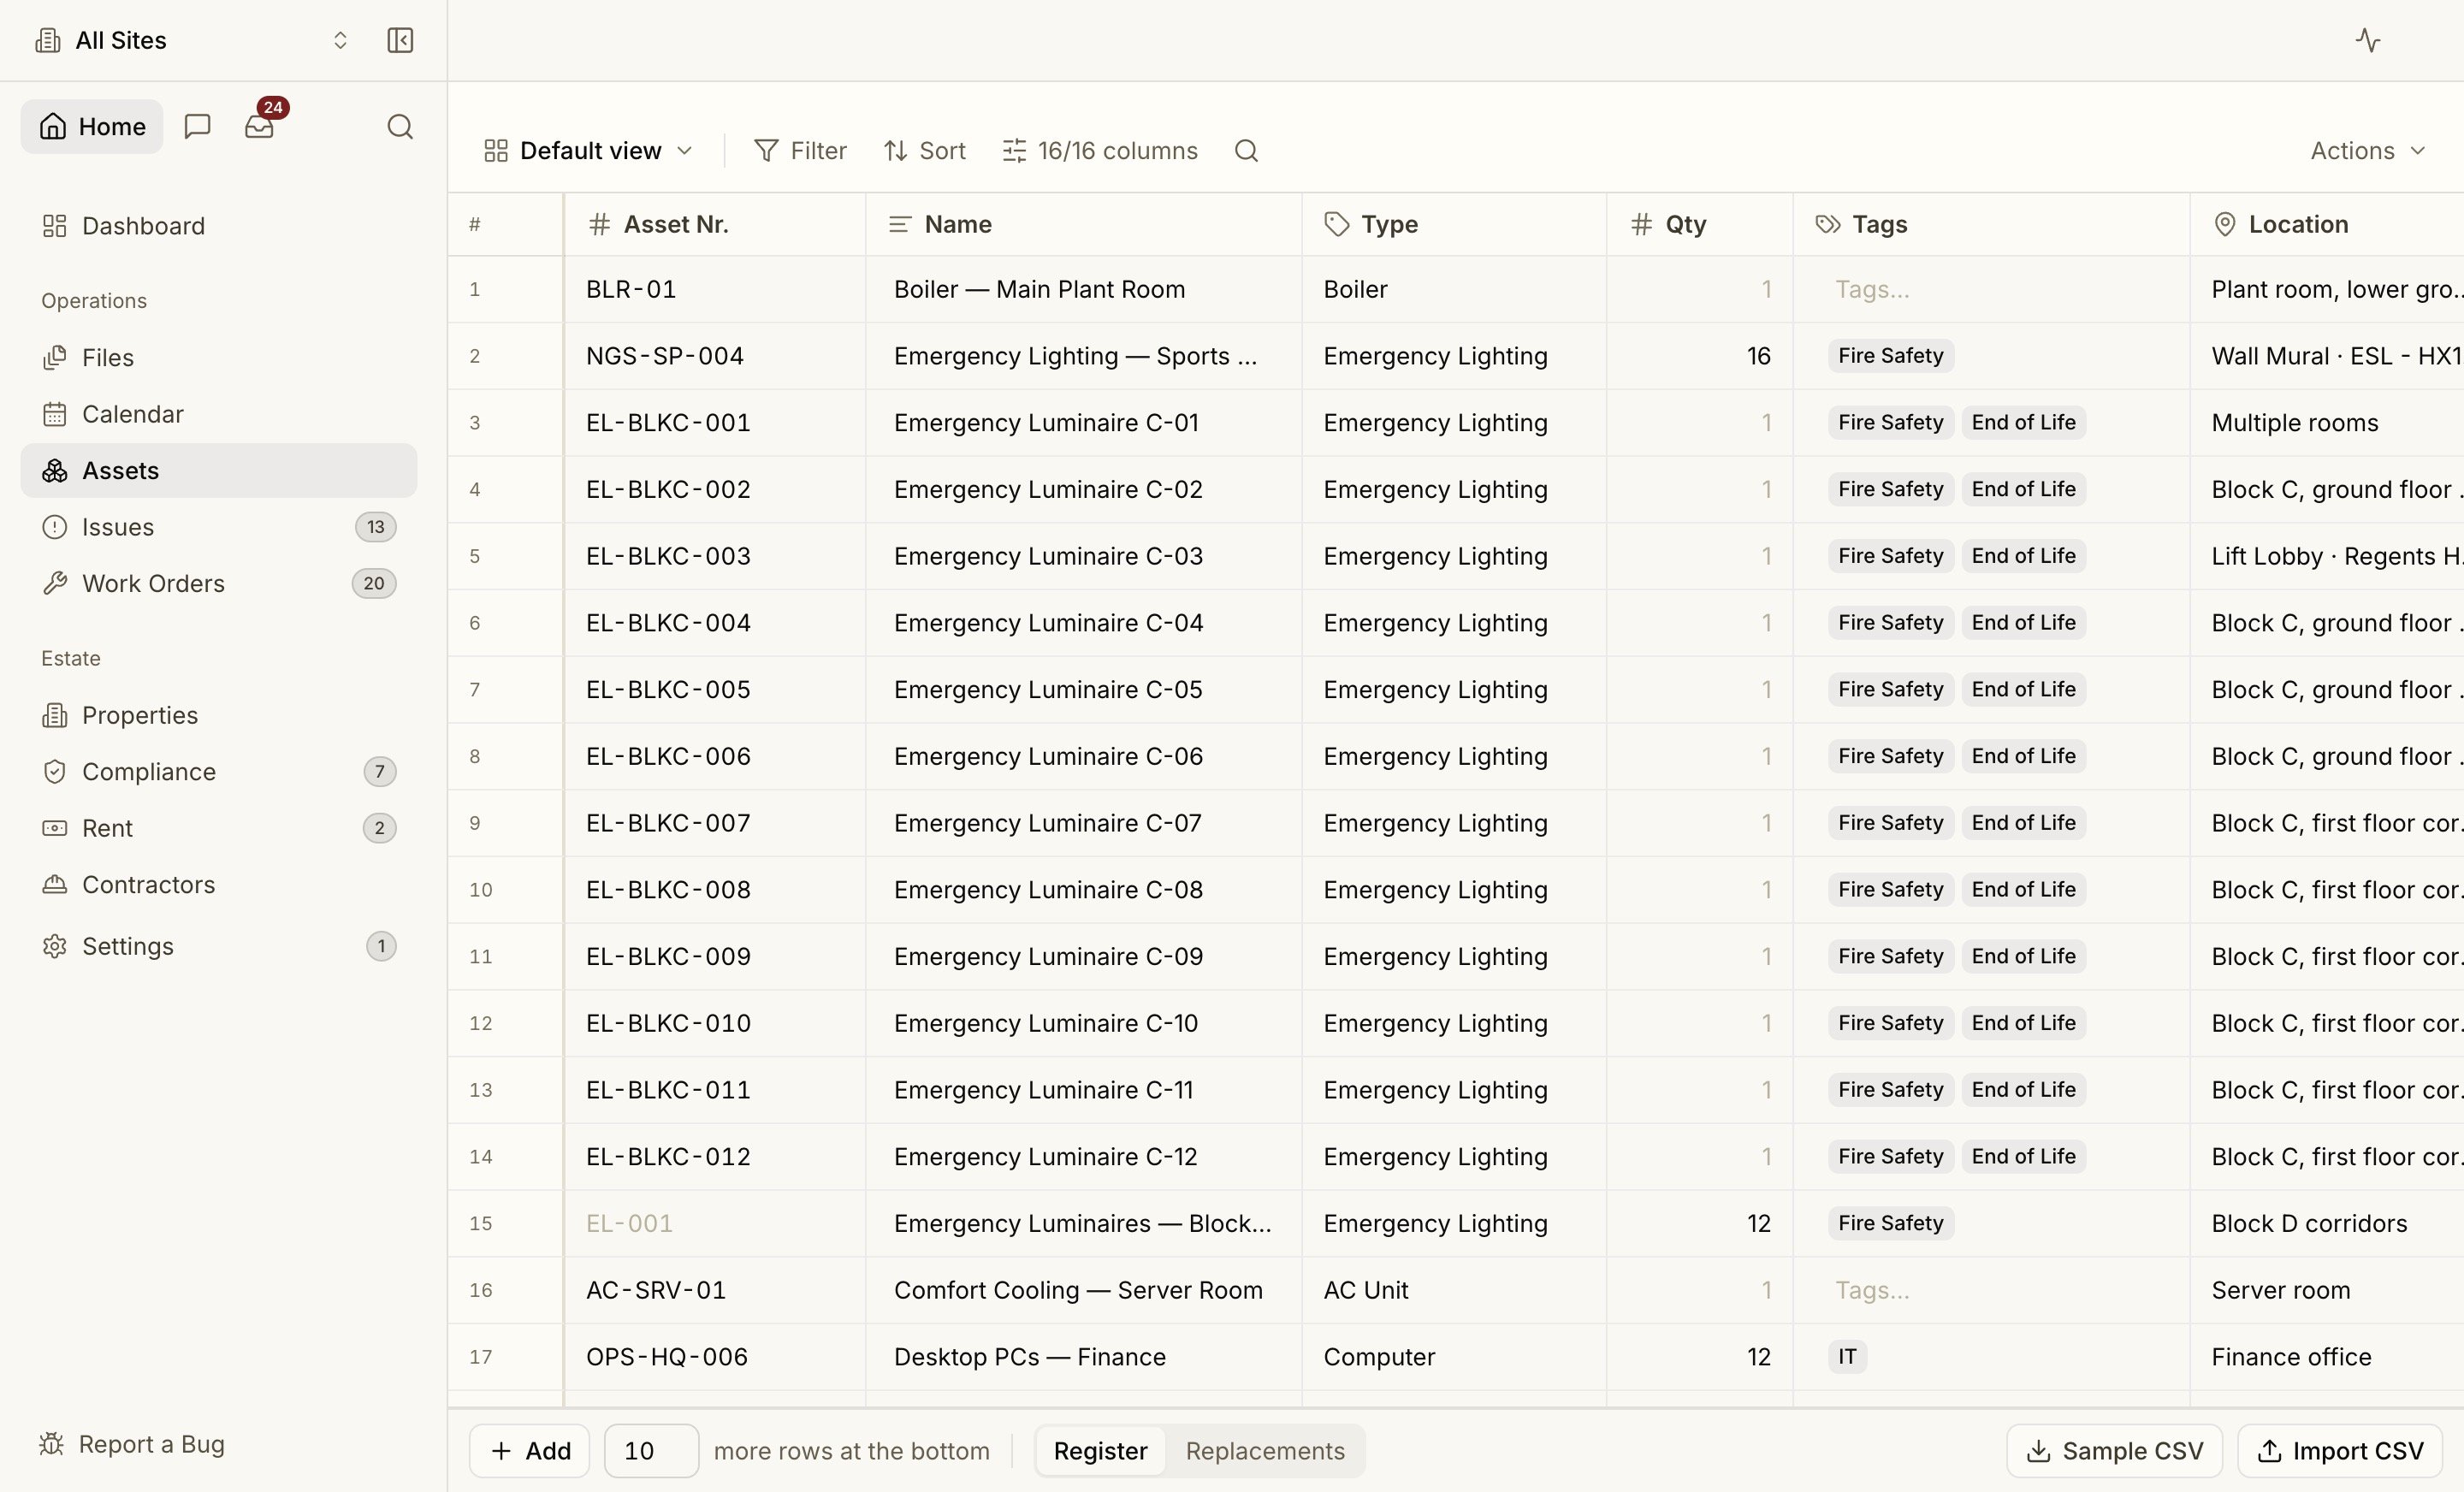Select Emergency Luminaire C-10 name cell
2464x1492 pixels.
[1084, 1023]
